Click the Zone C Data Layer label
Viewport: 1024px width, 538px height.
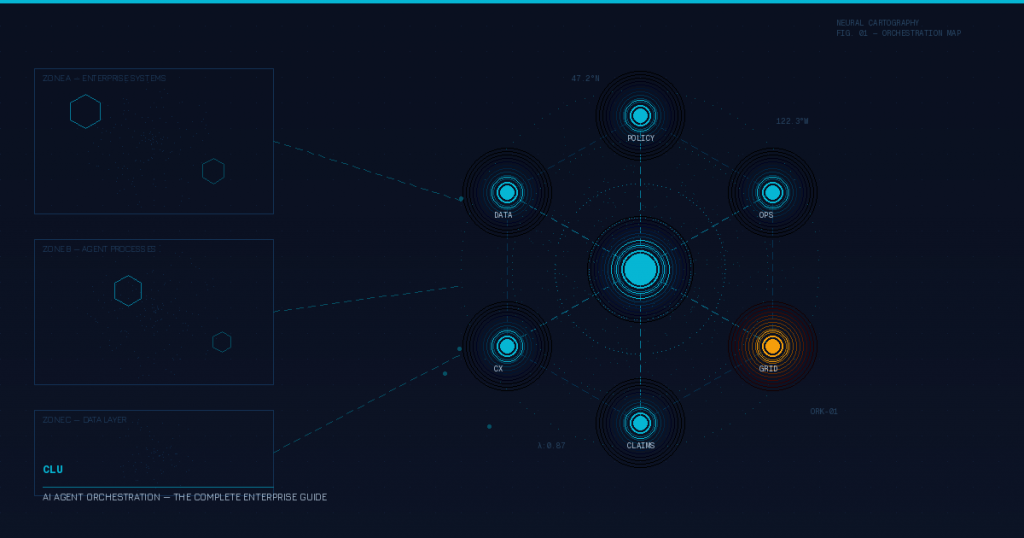(84, 420)
